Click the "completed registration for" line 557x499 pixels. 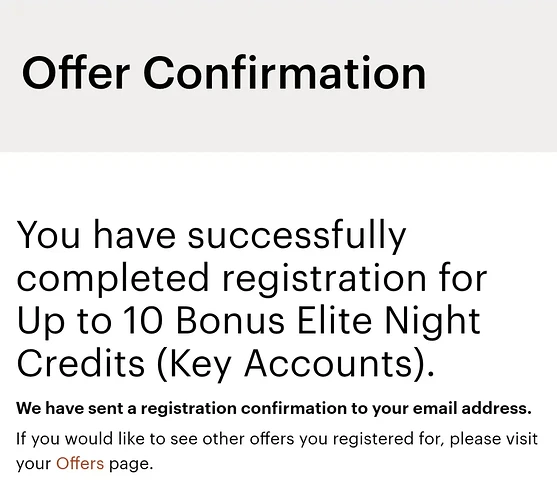[252, 279]
